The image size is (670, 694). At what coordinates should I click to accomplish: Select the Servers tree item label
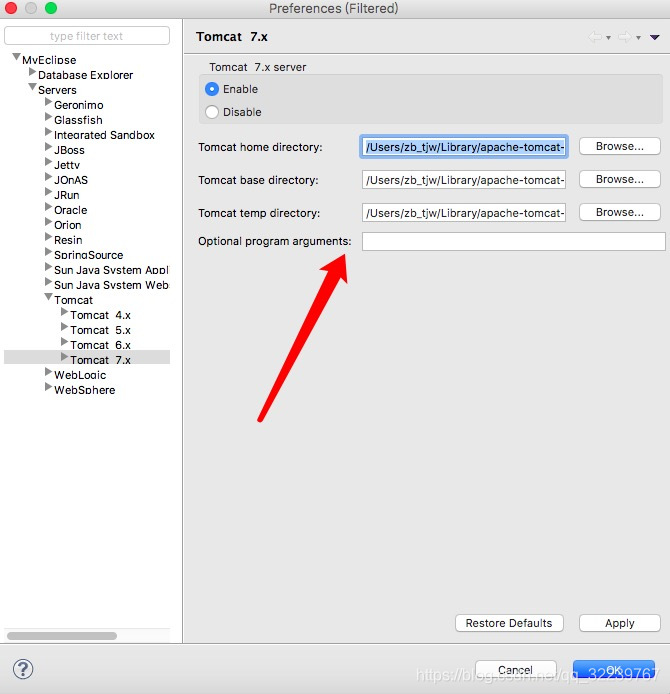click(57, 90)
